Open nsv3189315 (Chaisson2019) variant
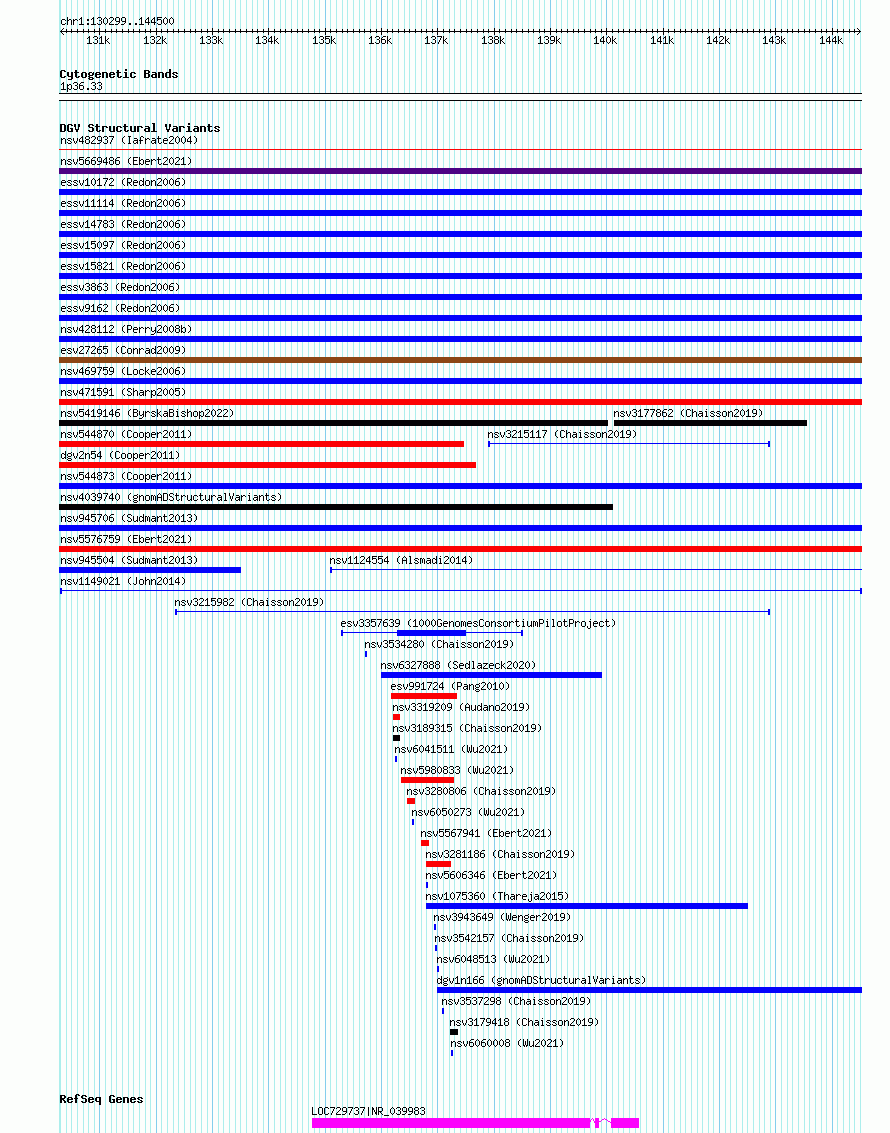The image size is (890, 1133). (467, 728)
